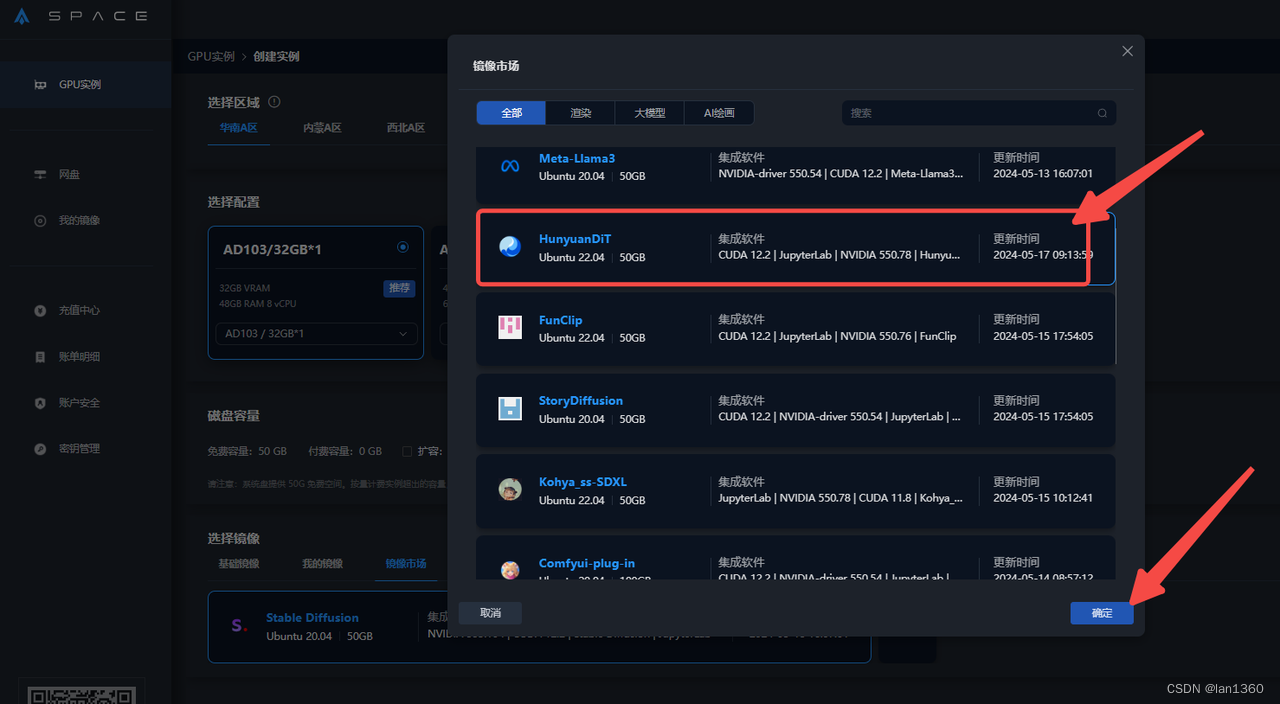Select 西北A区 region tab

[406, 128]
